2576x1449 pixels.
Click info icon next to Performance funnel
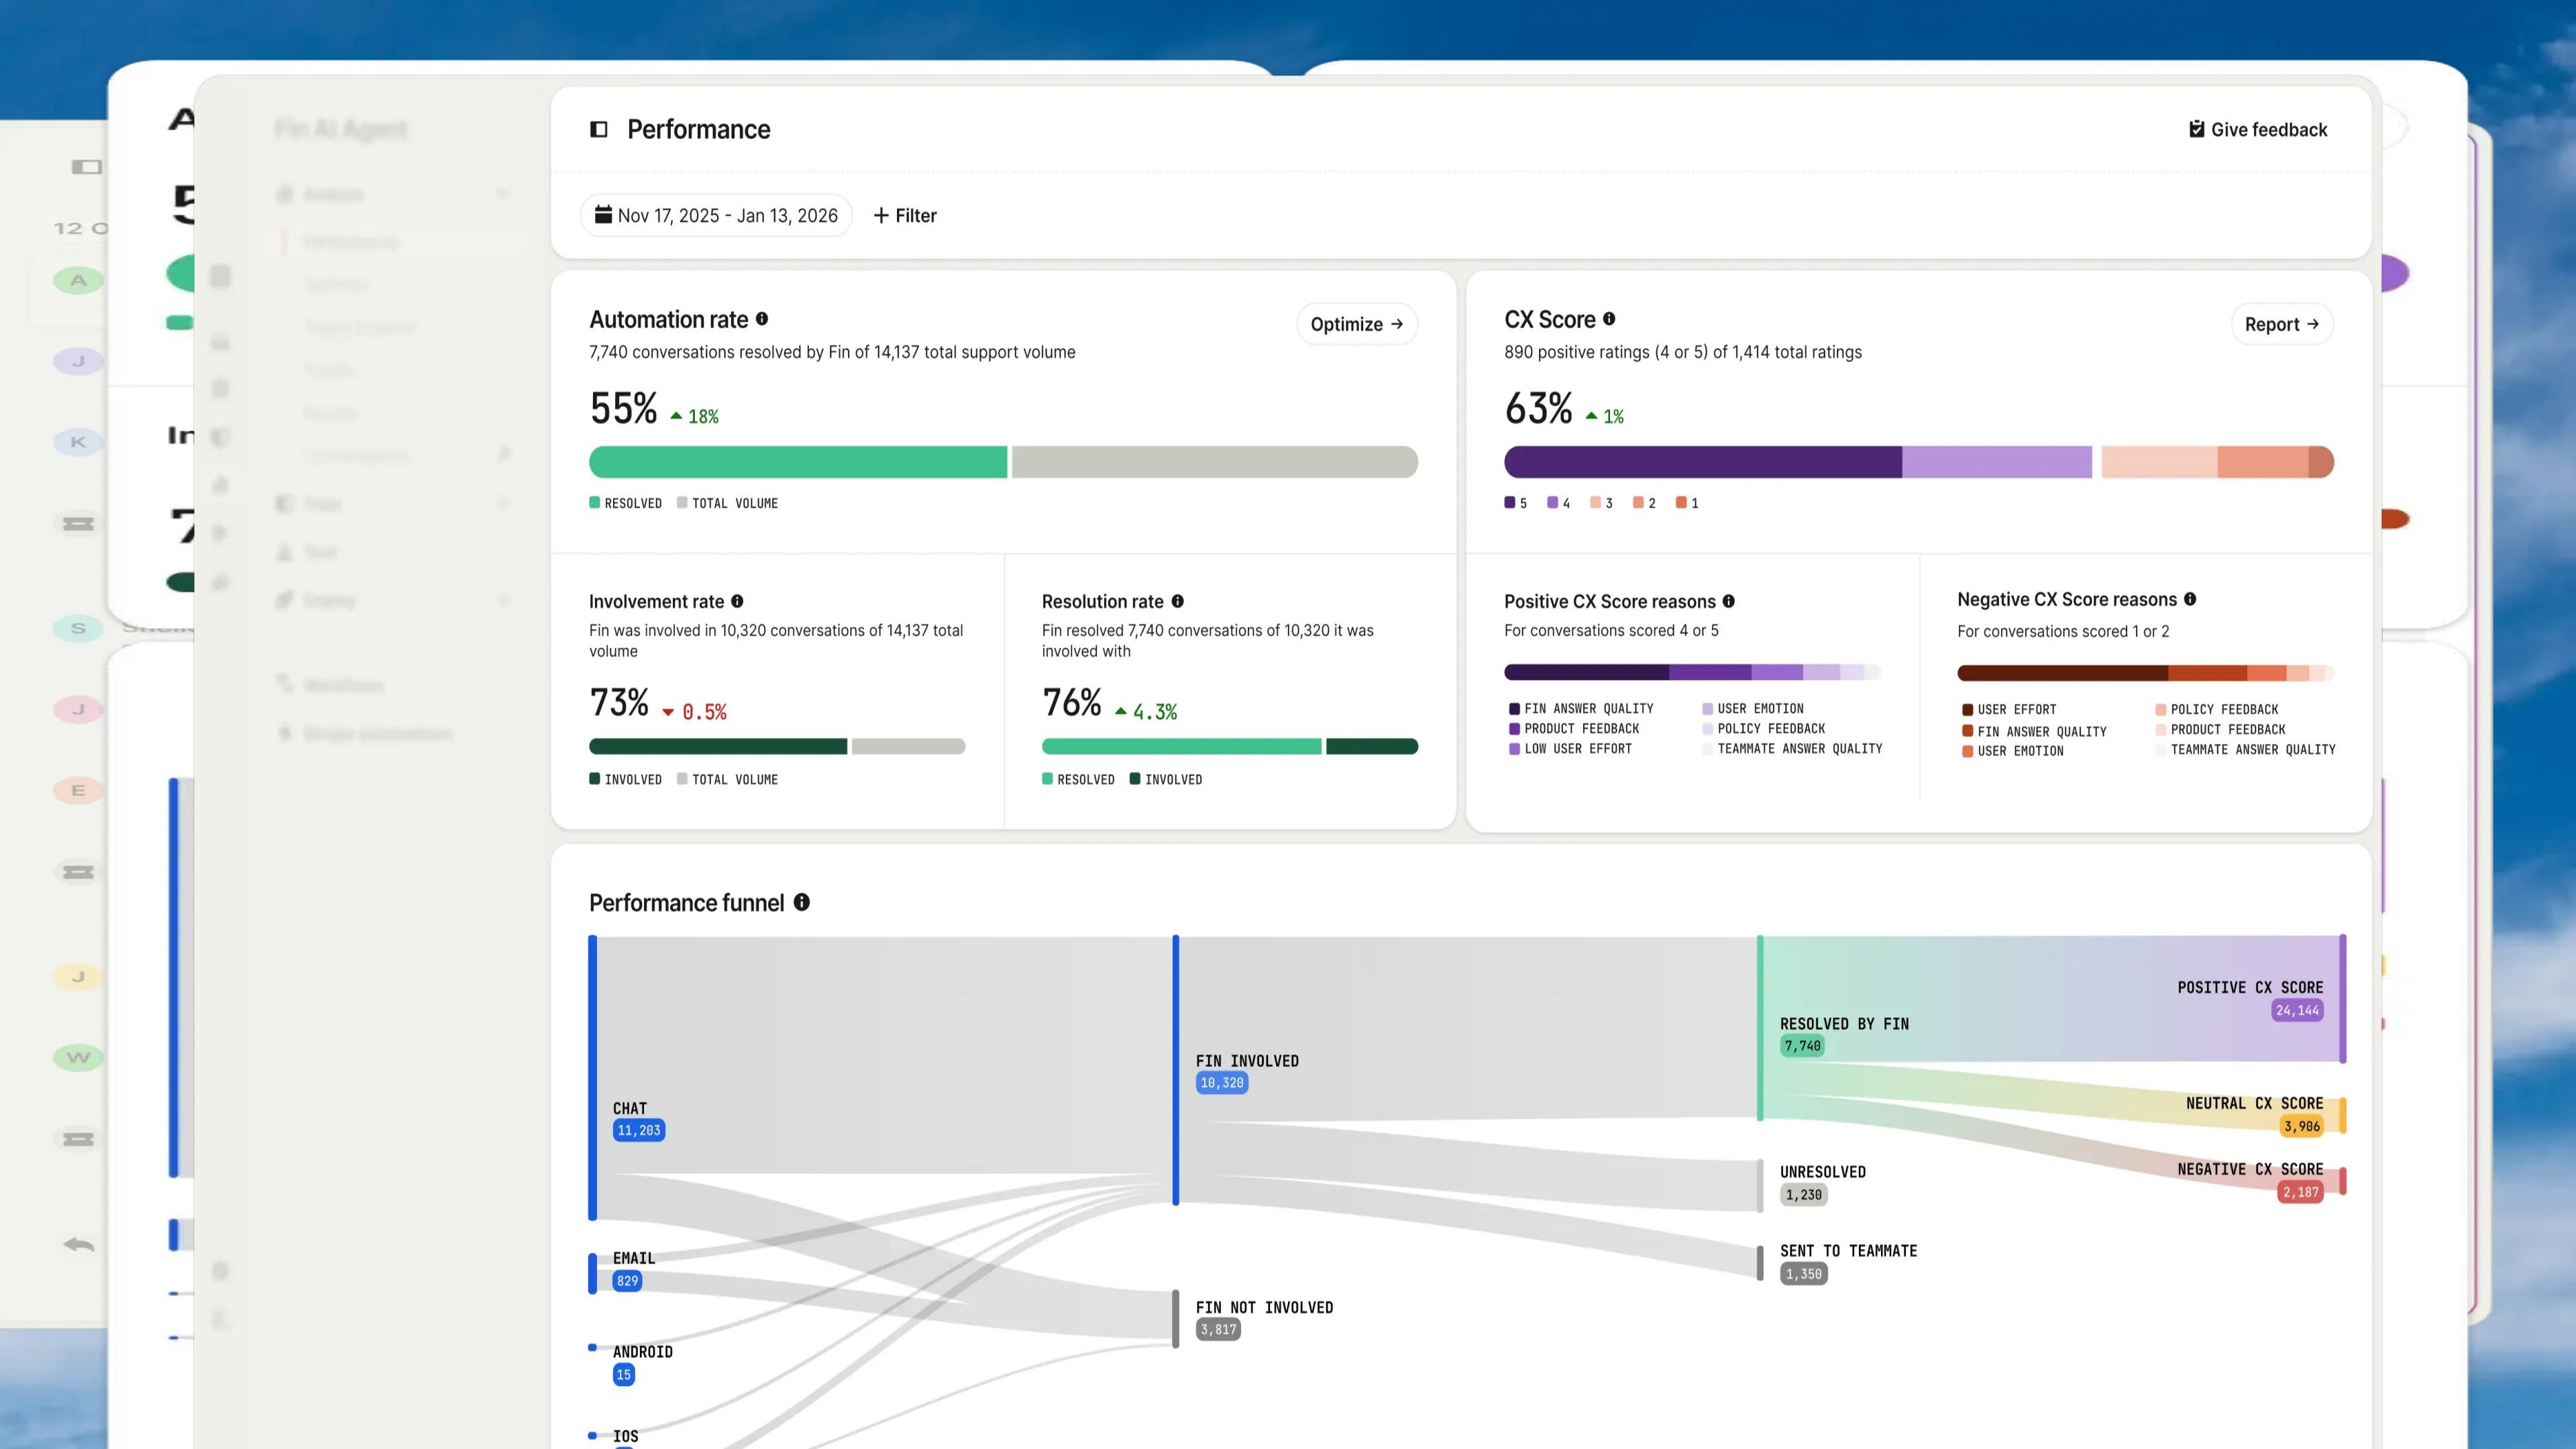[x=802, y=902]
